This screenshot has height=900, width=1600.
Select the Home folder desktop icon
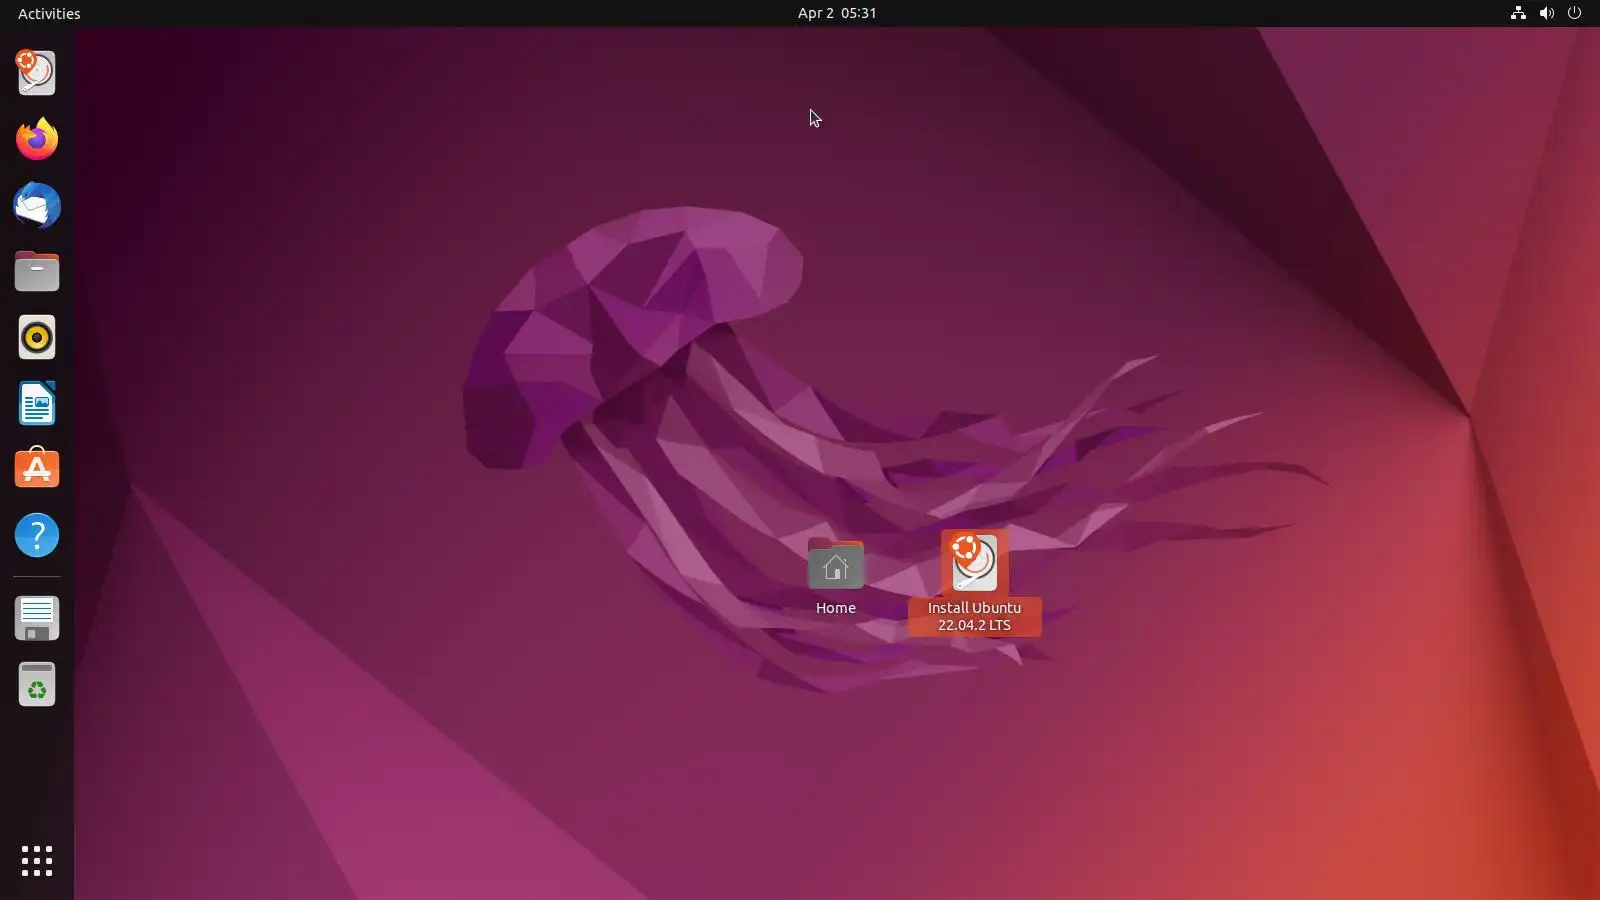[x=835, y=566]
